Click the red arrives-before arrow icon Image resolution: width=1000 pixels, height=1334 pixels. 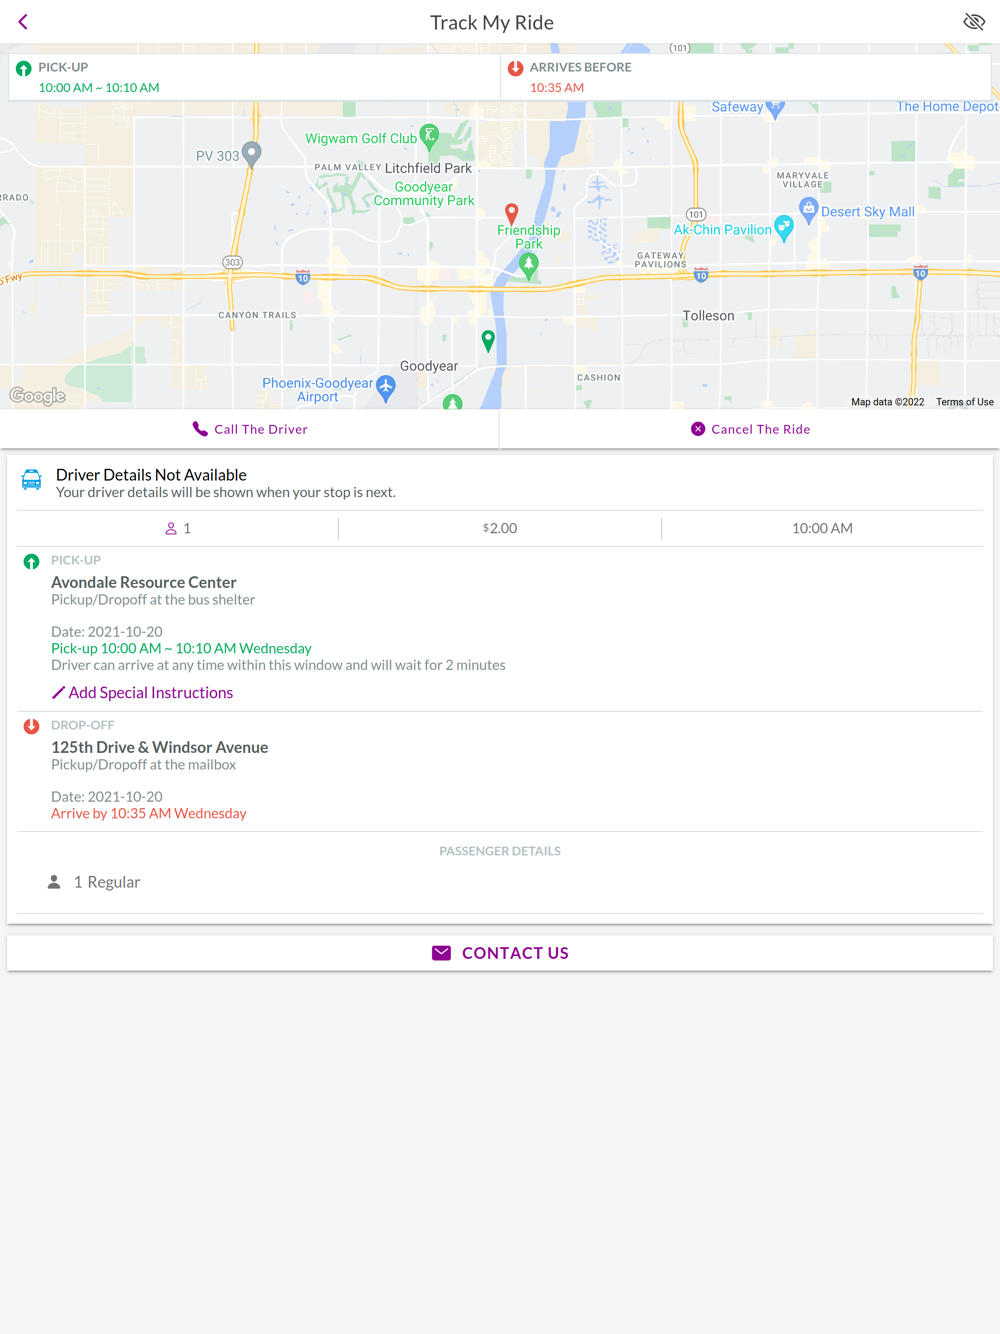click(516, 69)
